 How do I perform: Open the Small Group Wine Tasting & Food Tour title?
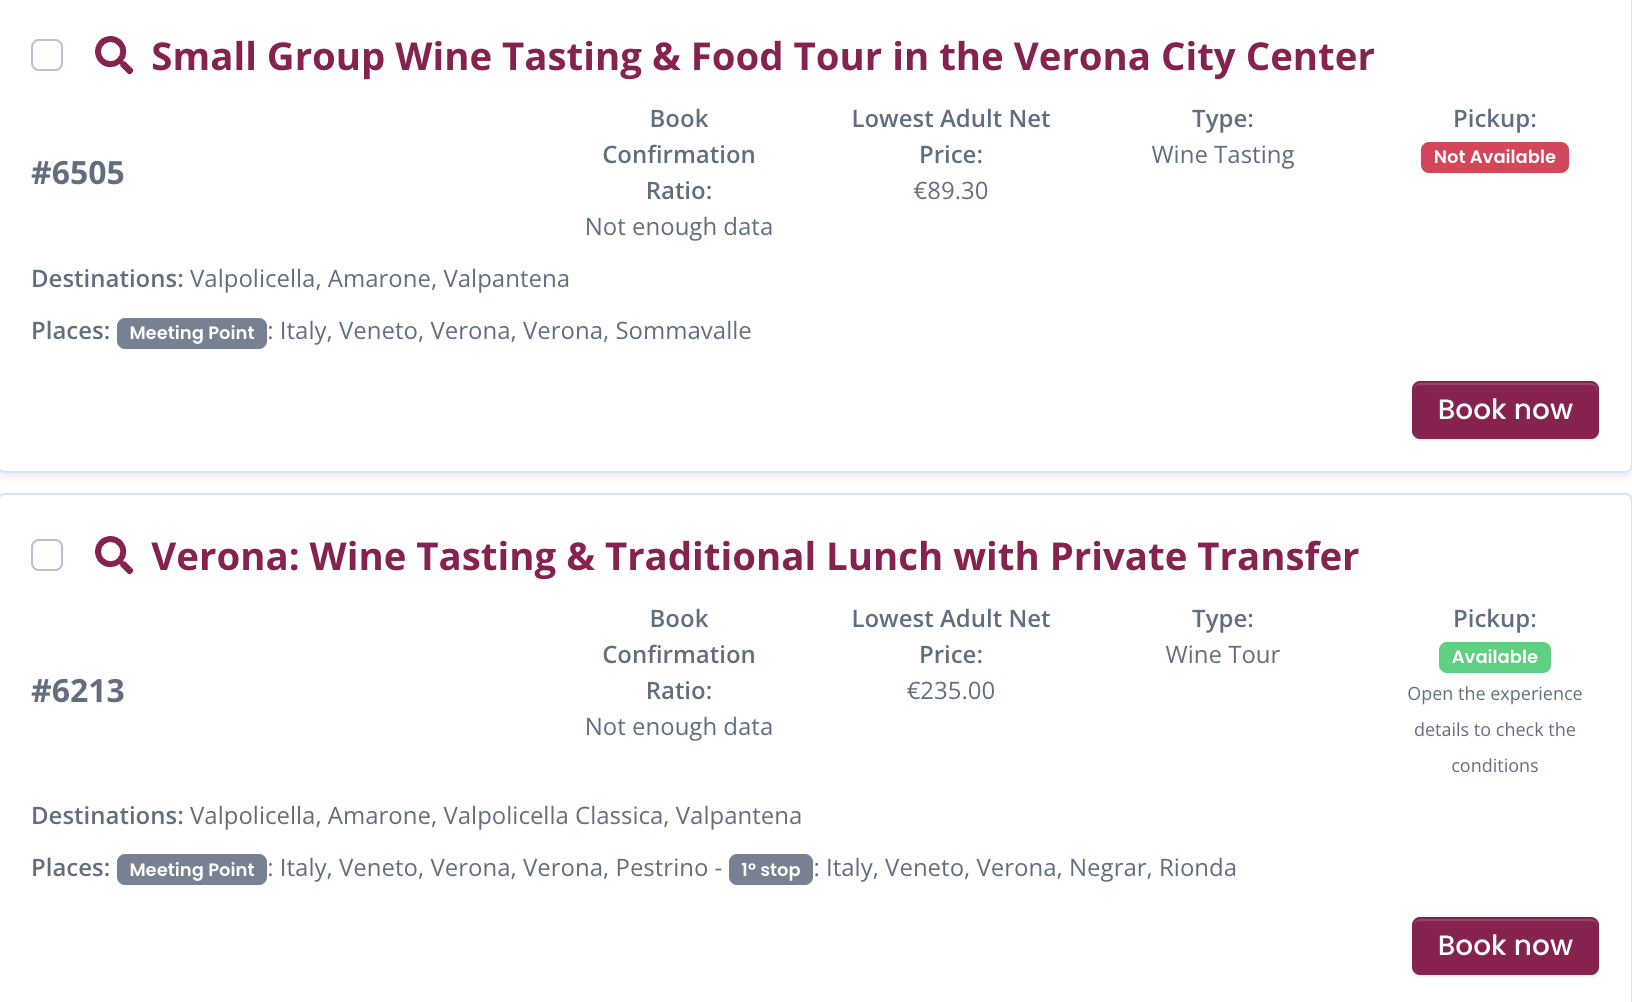pos(762,57)
